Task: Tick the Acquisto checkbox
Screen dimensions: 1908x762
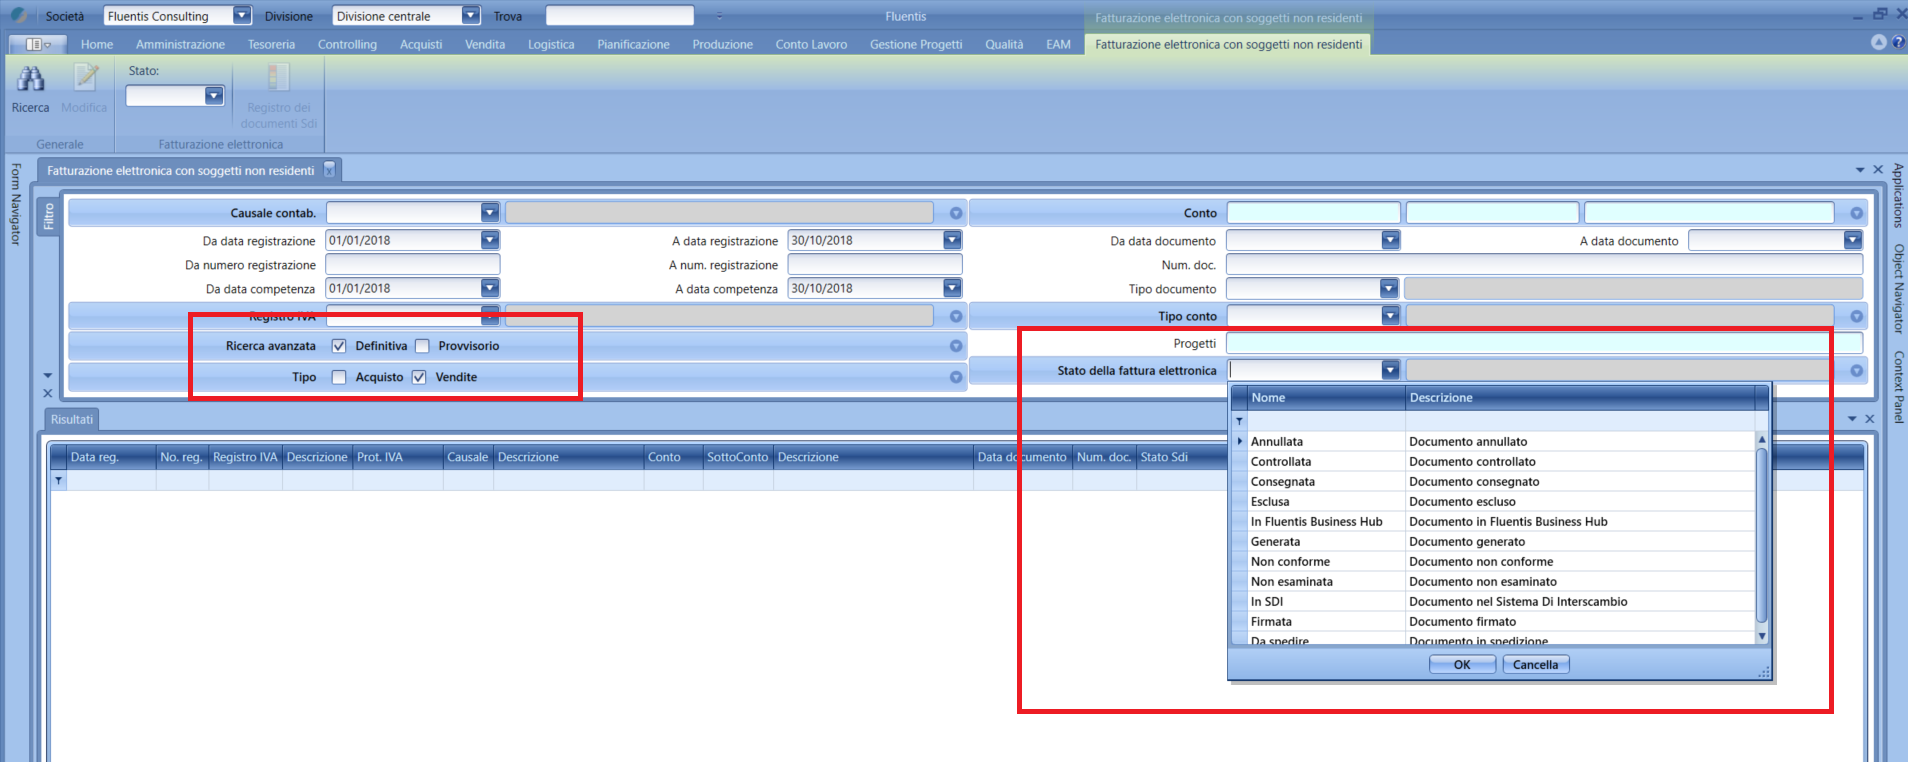Action: (339, 377)
